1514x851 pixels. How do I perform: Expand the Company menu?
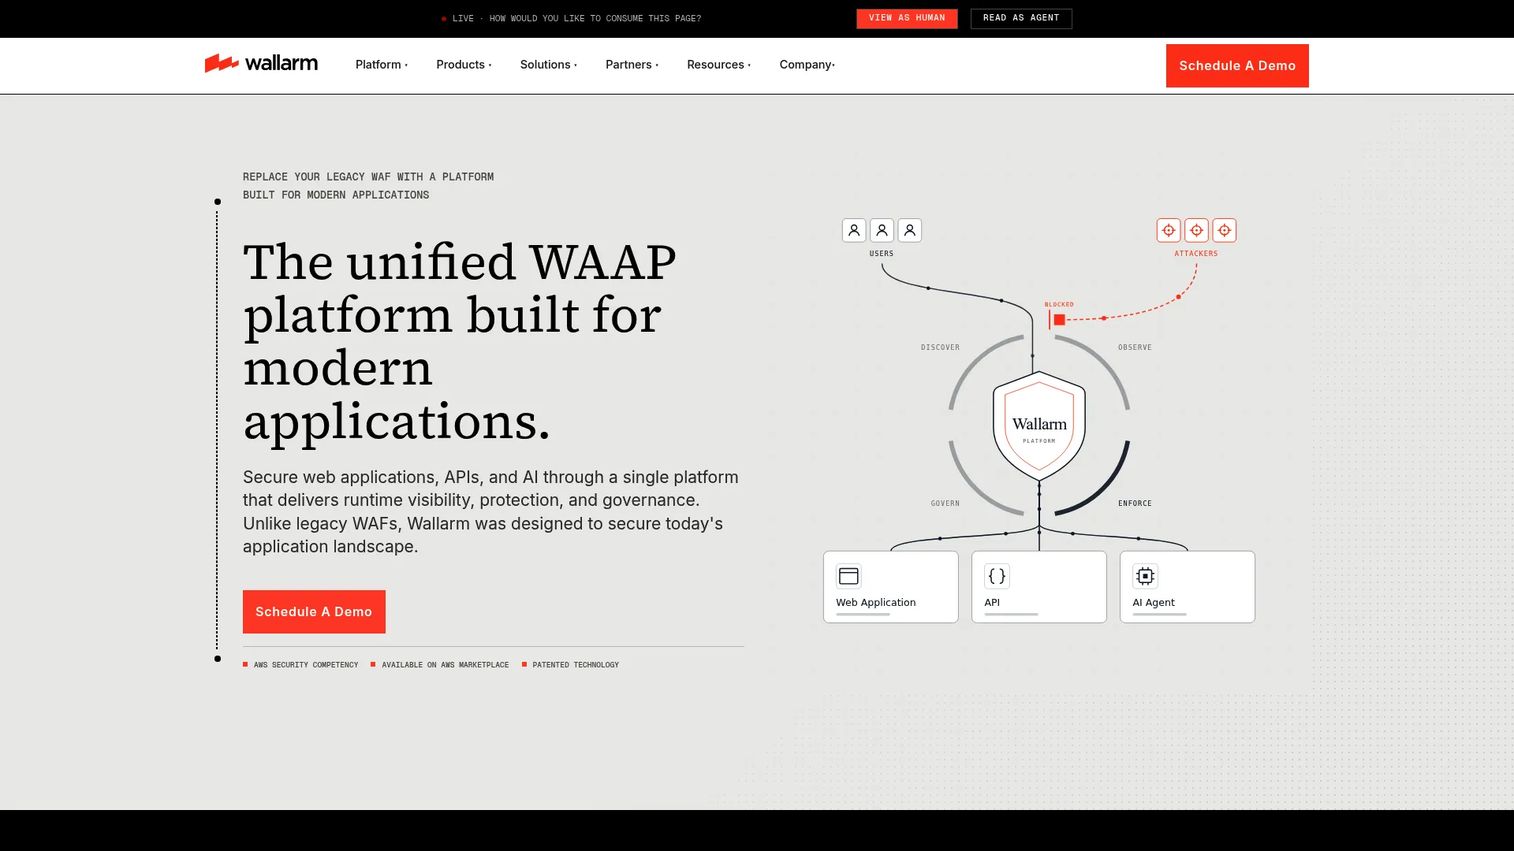click(807, 65)
